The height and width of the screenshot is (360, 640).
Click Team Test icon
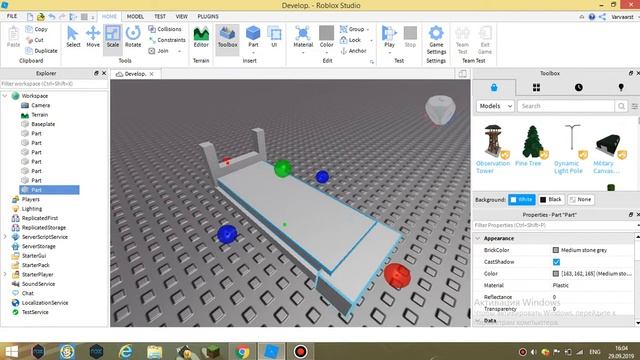pos(462,40)
